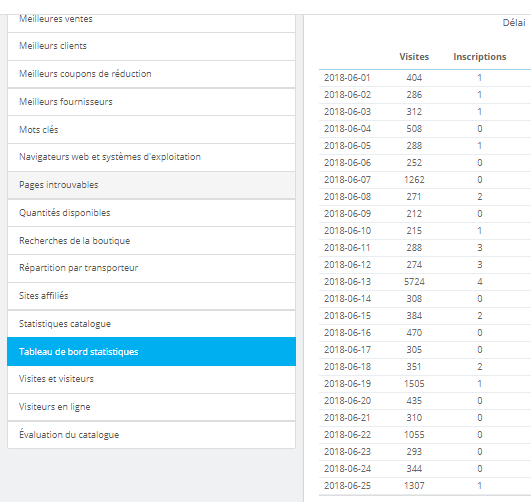This screenshot has height=502, width=531.
Task: Select Meilleurs clients menu entry
Action: [151, 46]
